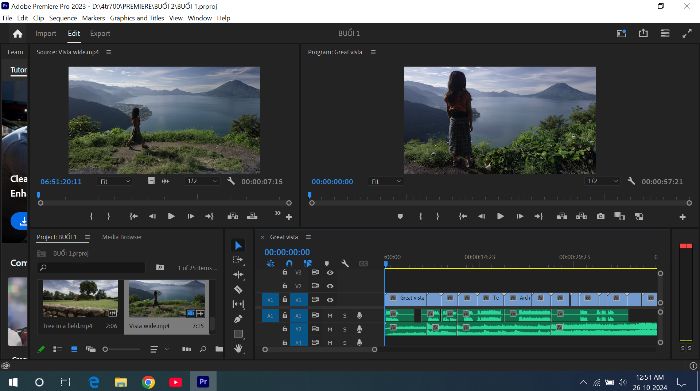
Task: Click Home icon in header bar
Action: (17, 33)
